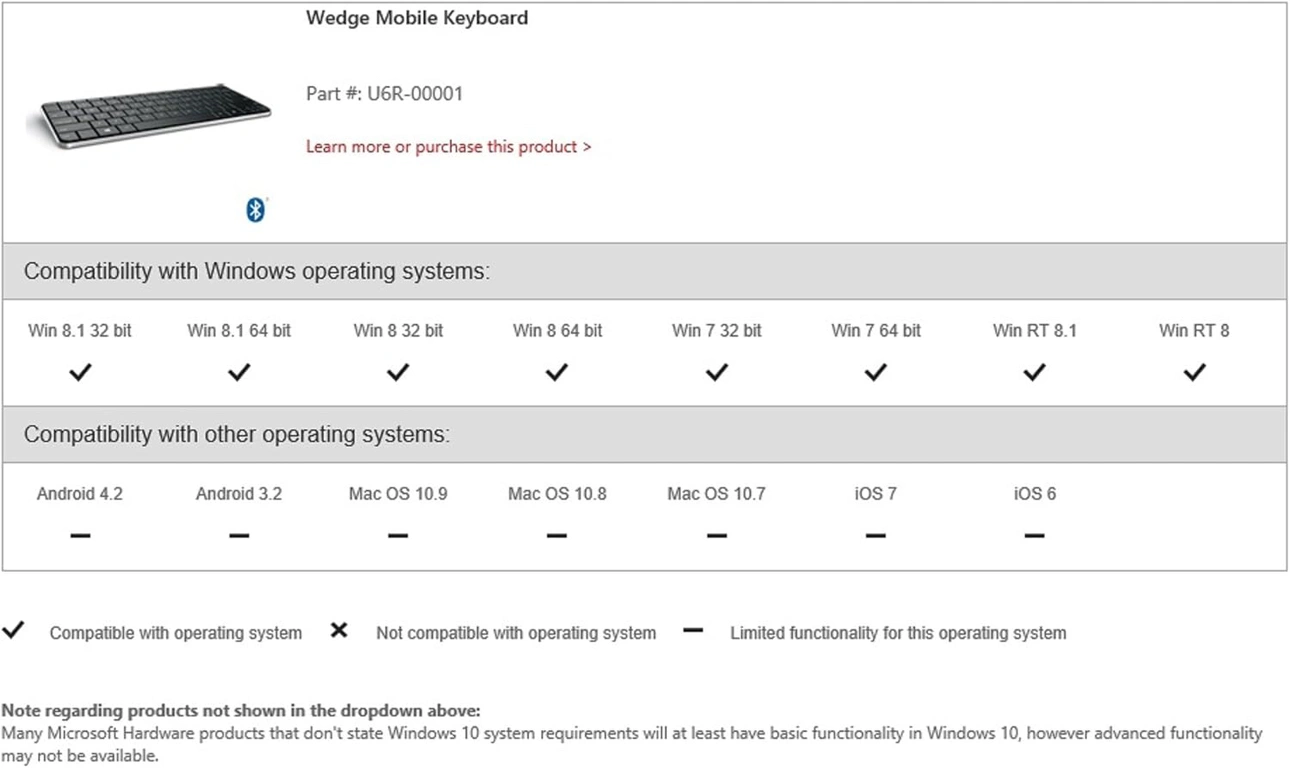This screenshot has height=768, width=1290.
Task: Click the checkmark under Win RT 8
Action: [1194, 373]
